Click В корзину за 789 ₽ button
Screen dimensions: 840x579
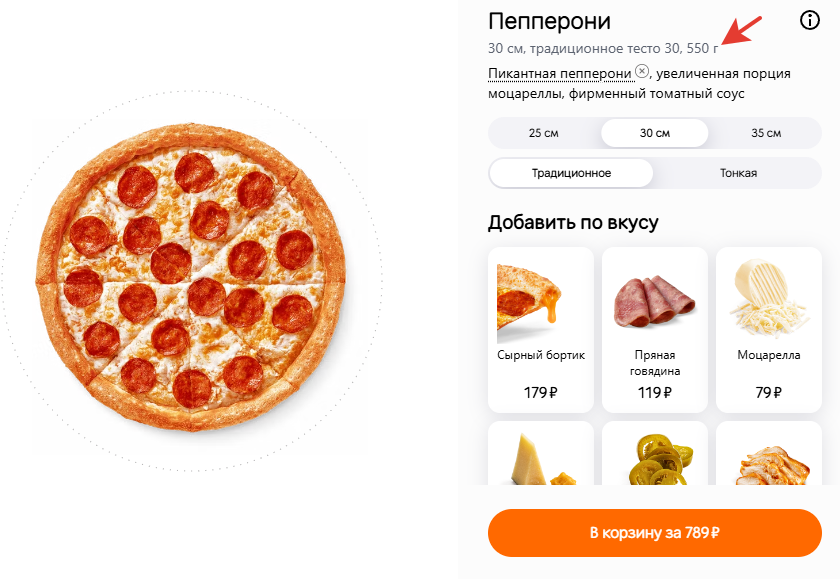(655, 533)
